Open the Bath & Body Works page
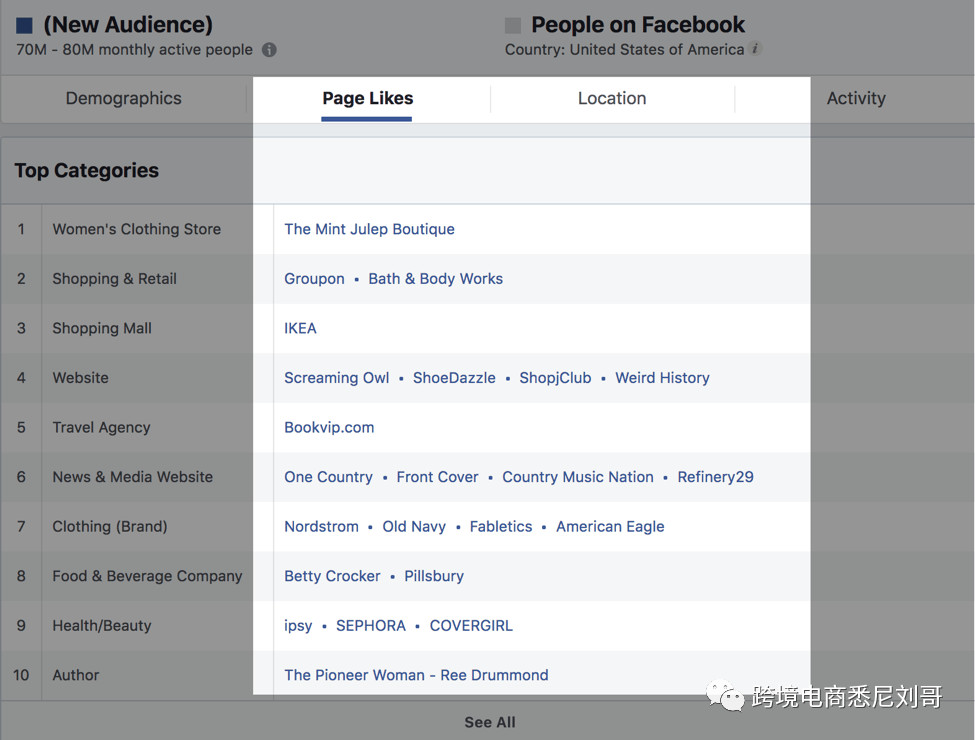Image resolution: width=975 pixels, height=740 pixels. pyautogui.click(x=435, y=278)
